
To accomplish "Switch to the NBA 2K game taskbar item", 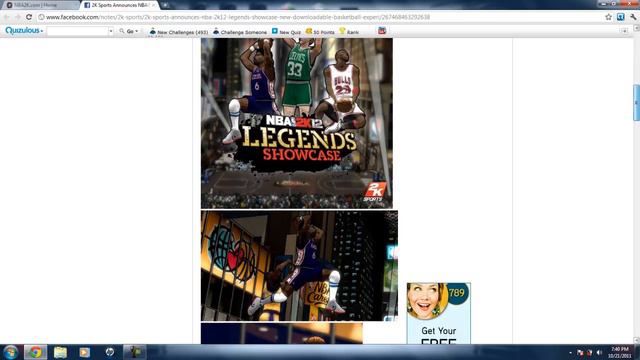I will [x=135, y=352].
